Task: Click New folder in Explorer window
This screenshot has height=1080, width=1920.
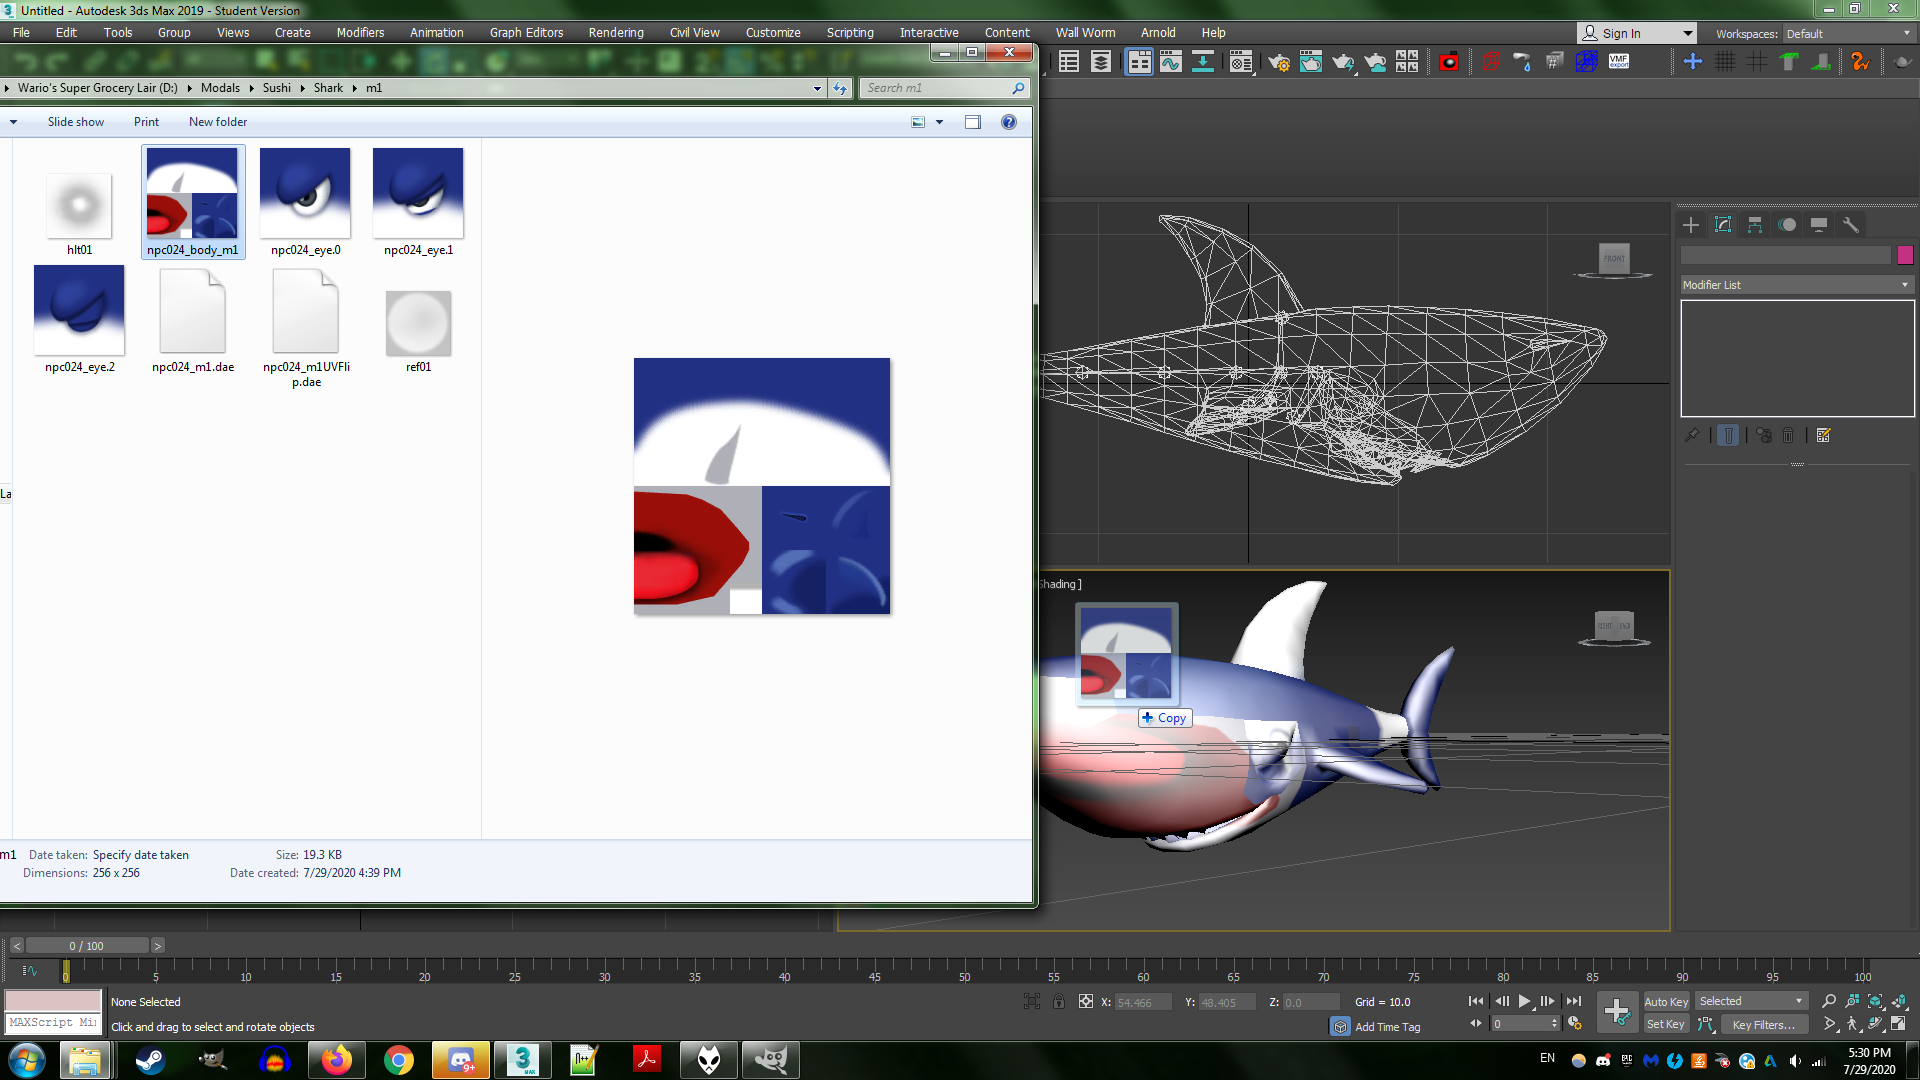Action: click(x=218, y=122)
